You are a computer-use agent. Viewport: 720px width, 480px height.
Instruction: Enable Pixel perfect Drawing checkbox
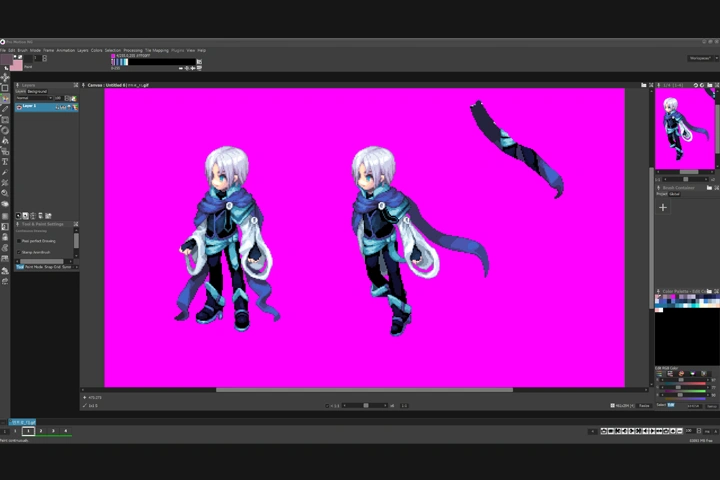coord(19,241)
